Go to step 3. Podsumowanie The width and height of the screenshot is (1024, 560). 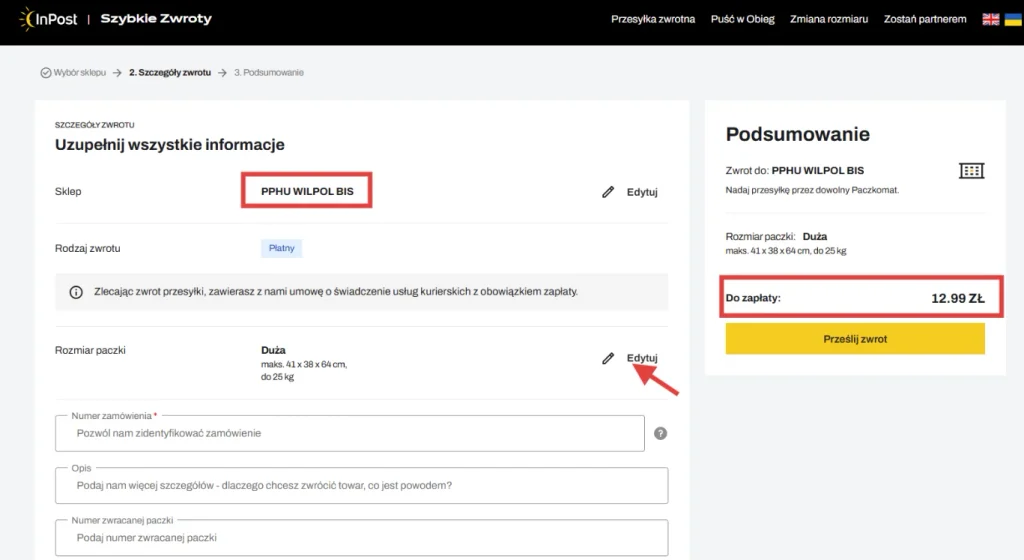[x=269, y=72]
